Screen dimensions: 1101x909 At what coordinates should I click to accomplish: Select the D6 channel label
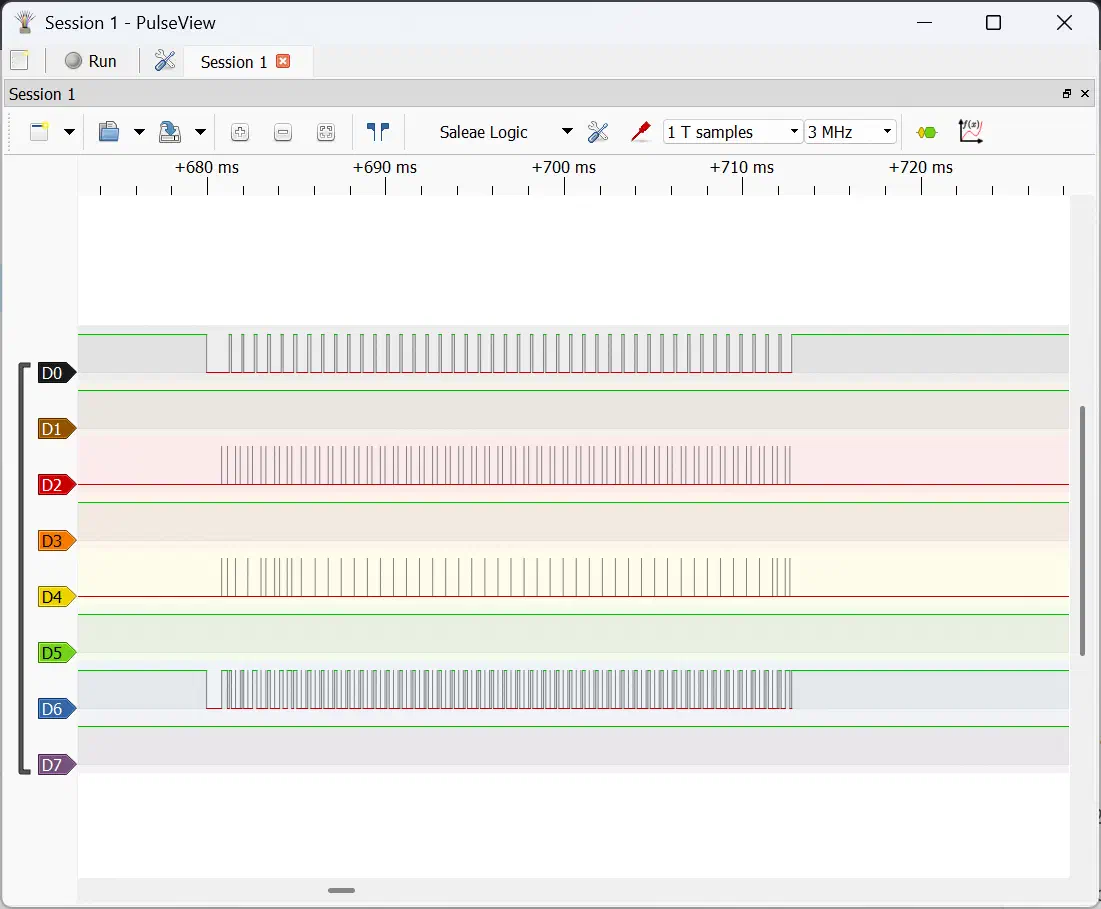[x=56, y=709]
